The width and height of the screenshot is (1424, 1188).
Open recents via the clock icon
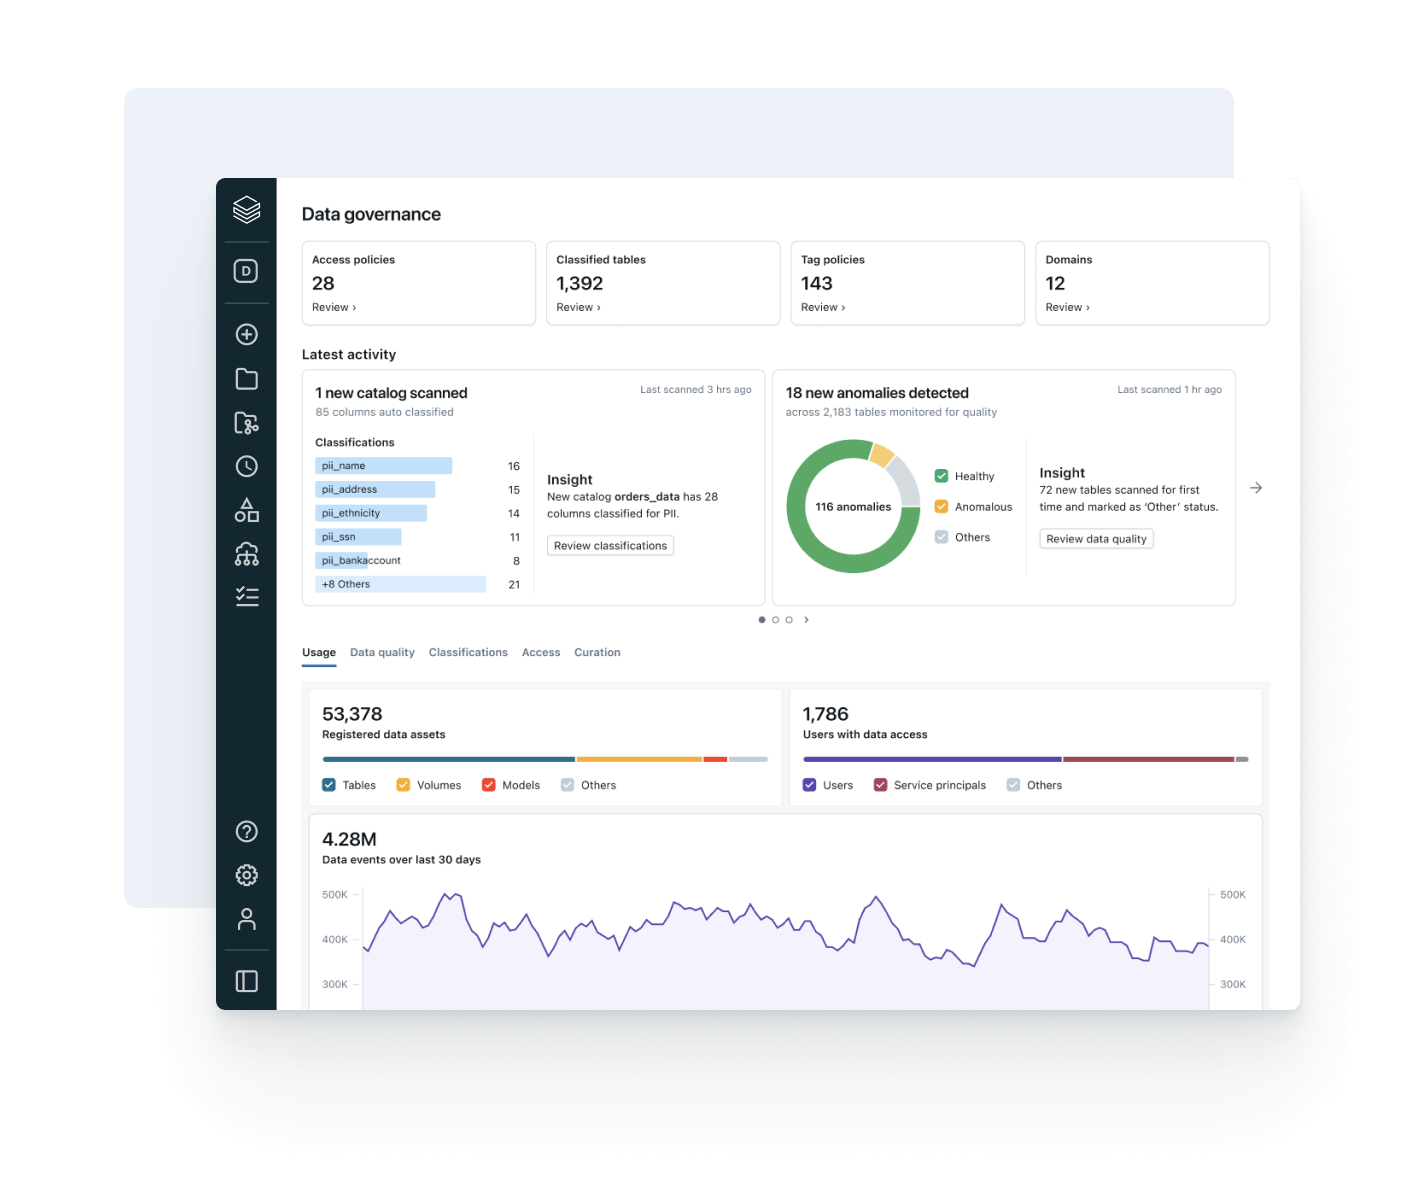tap(246, 466)
